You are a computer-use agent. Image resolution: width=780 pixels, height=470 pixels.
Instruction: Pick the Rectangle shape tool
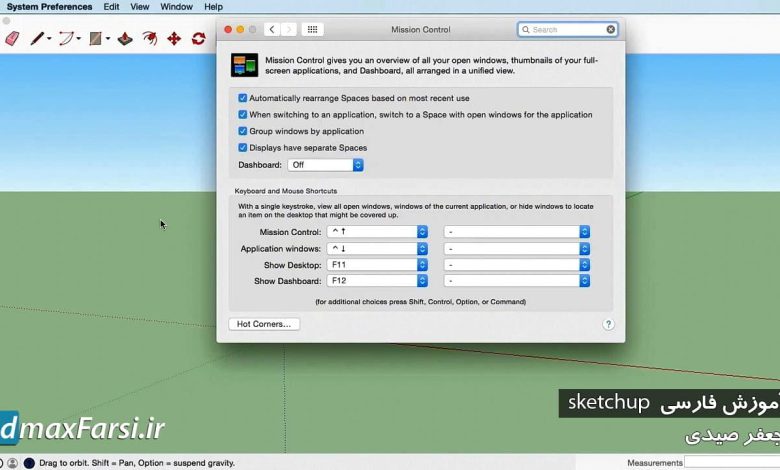coord(96,39)
